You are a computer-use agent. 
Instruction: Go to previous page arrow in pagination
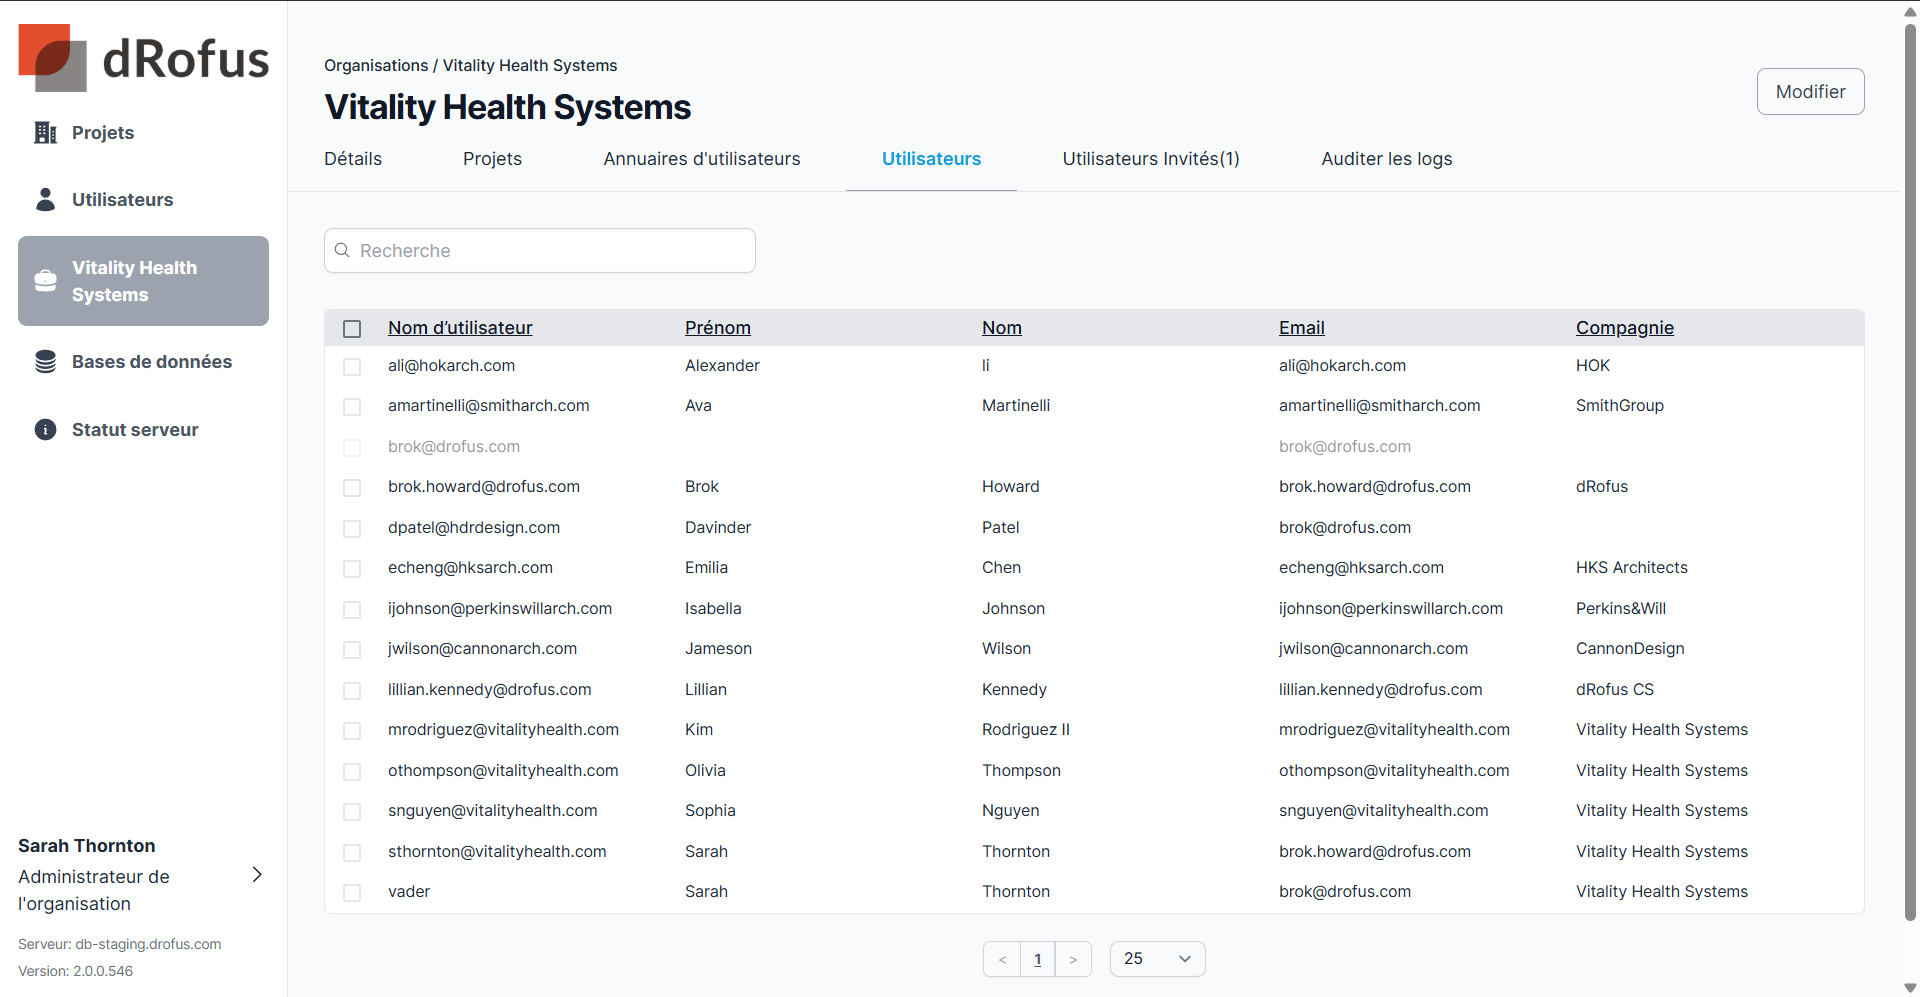point(1002,959)
